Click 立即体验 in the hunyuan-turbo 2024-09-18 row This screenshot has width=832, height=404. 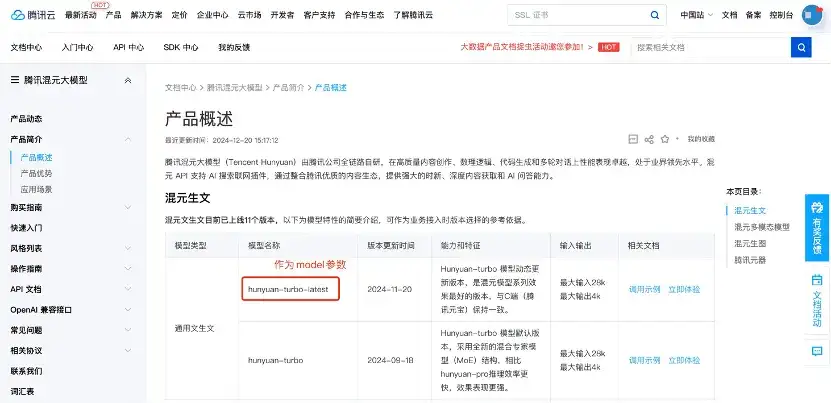tap(684, 360)
